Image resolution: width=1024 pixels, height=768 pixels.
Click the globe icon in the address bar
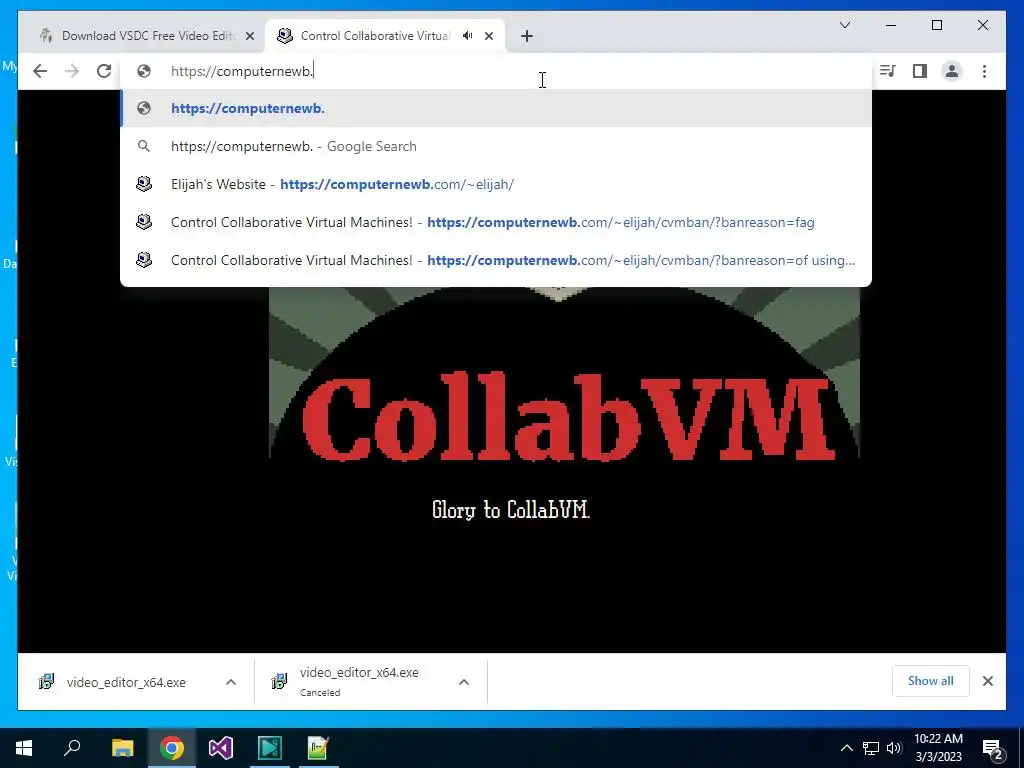click(144, 71)
